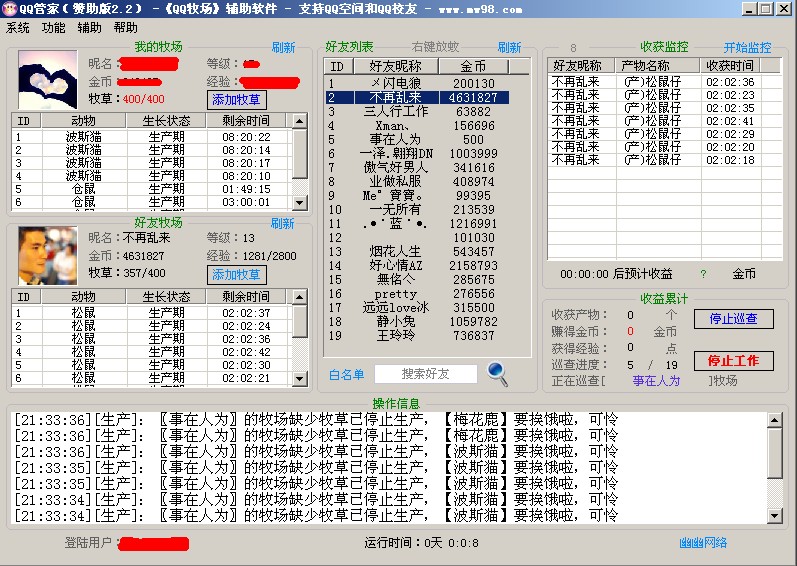Select friend 好心情AZ in friend list

pyautogui.click(x=417, y=266)
